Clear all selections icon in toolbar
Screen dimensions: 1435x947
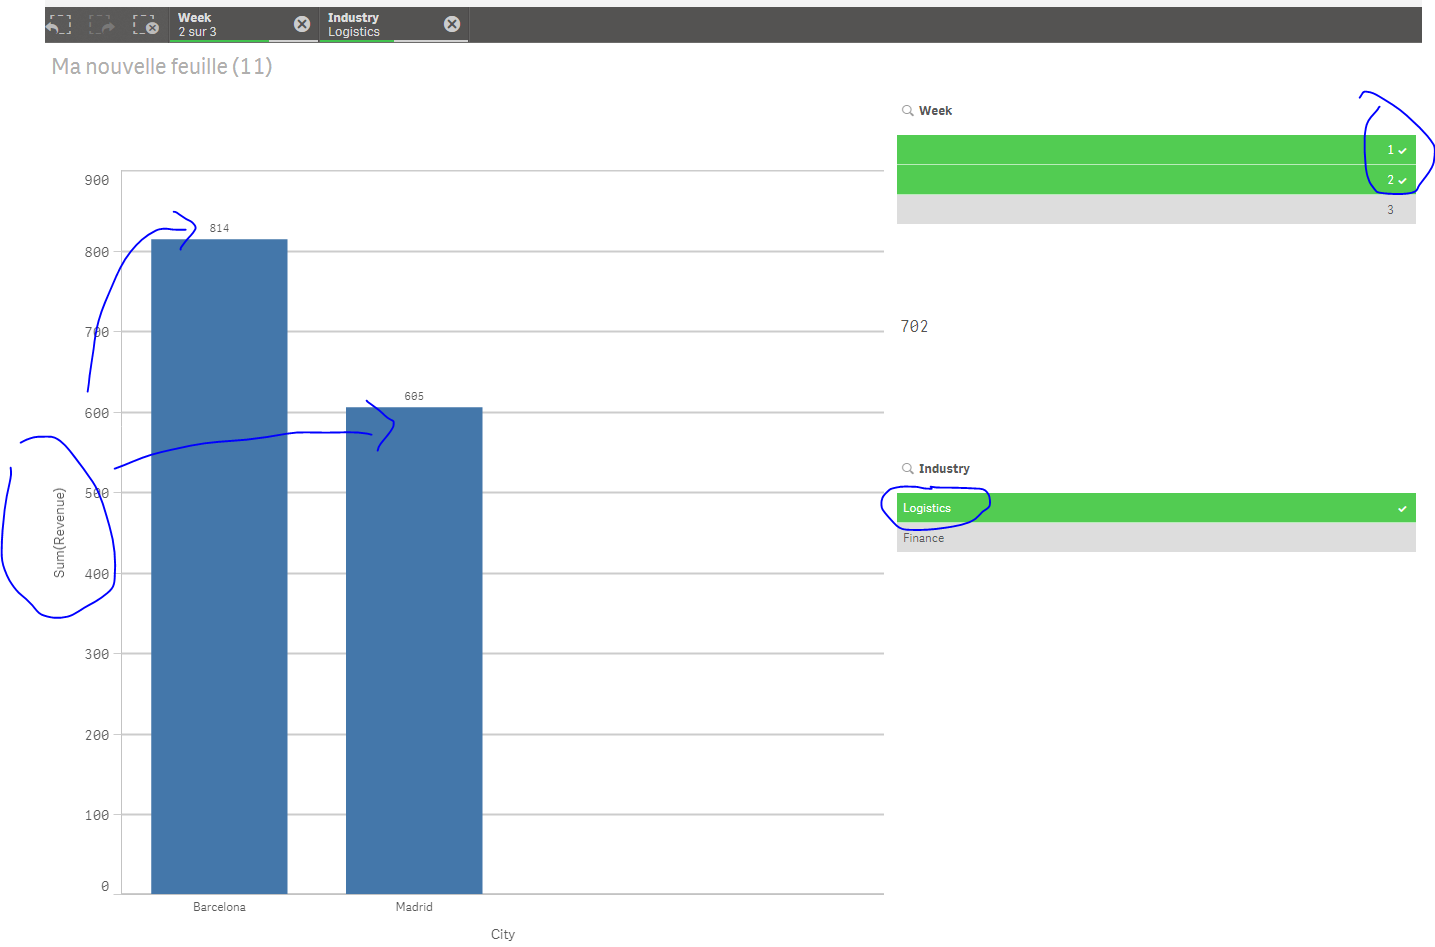tap(146, 25)
